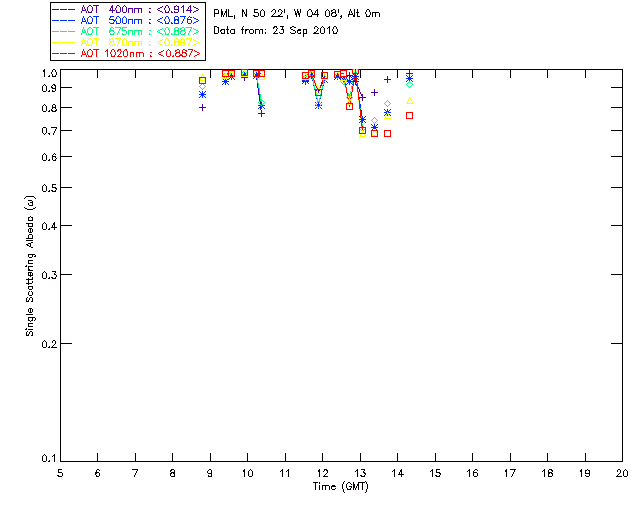
Task: Click y-axis tick label 0.6
Action: pyautogui.click(x=49, y=157)
